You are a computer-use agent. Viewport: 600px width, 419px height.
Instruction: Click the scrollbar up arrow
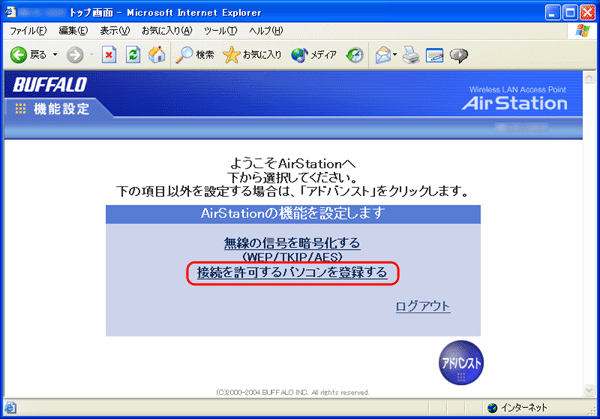tap(589, 78)
